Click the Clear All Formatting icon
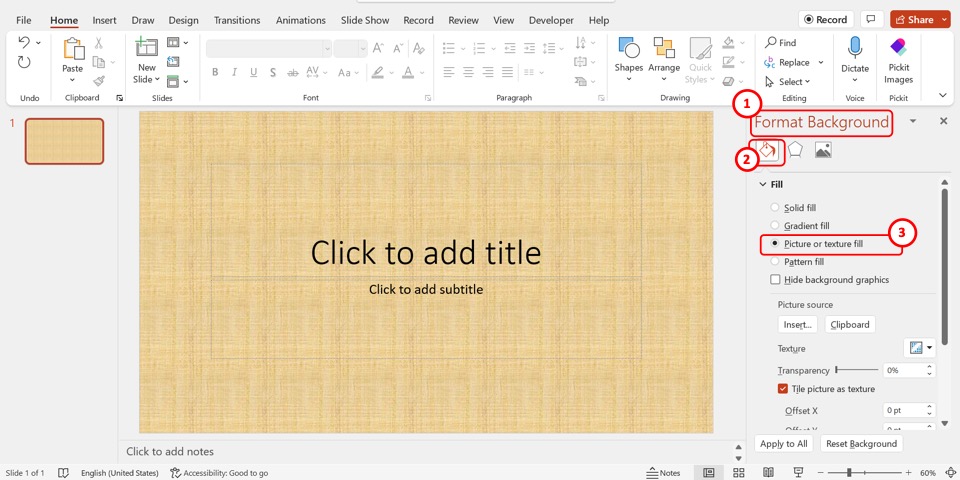This screenshot has height=480, width=960. (x=419, y=48)
